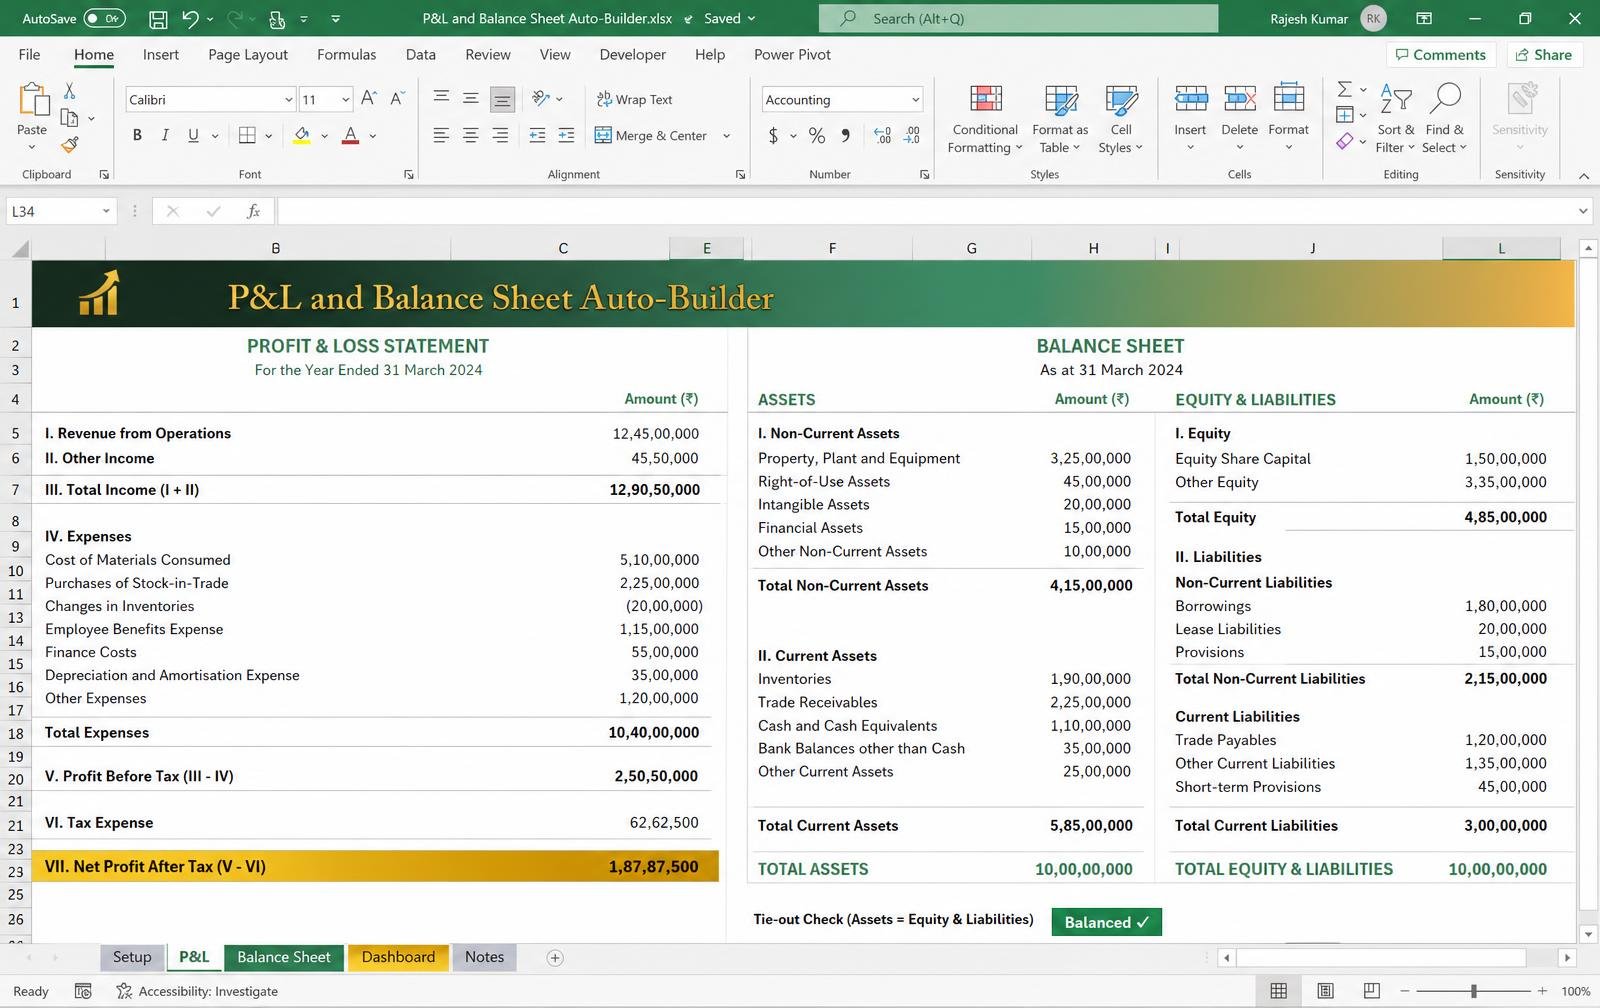
Task: Click Decrease Font Size icon
Action: (397, 98)
